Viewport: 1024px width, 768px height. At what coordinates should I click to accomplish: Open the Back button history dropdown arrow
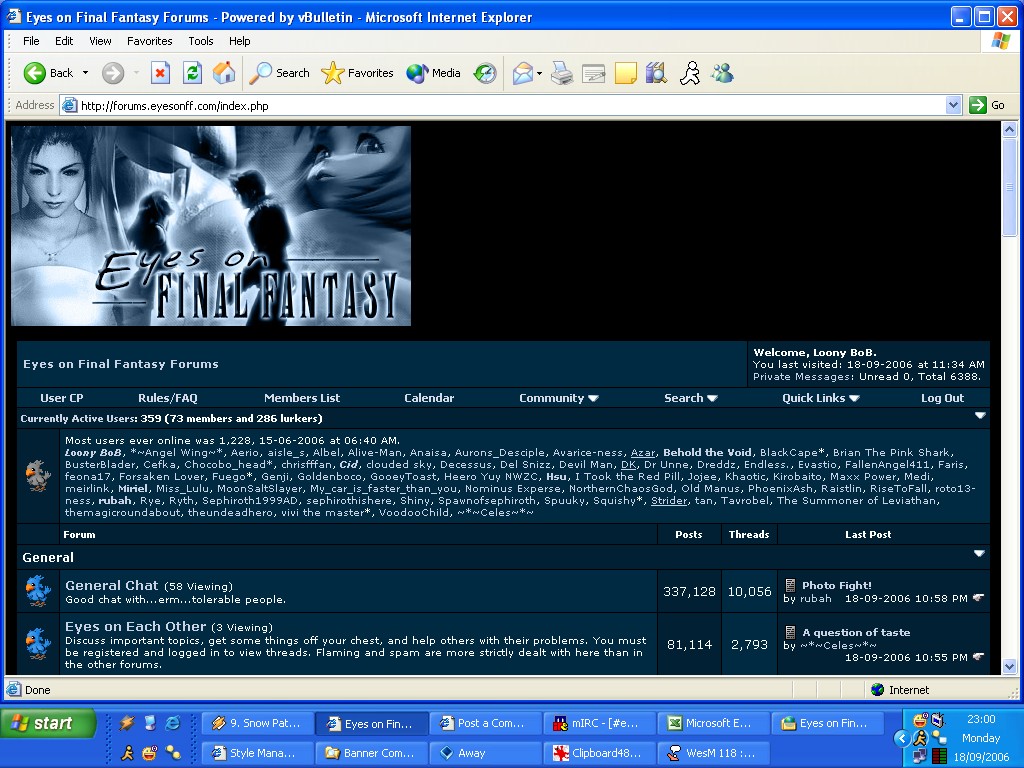click(85, 73)
